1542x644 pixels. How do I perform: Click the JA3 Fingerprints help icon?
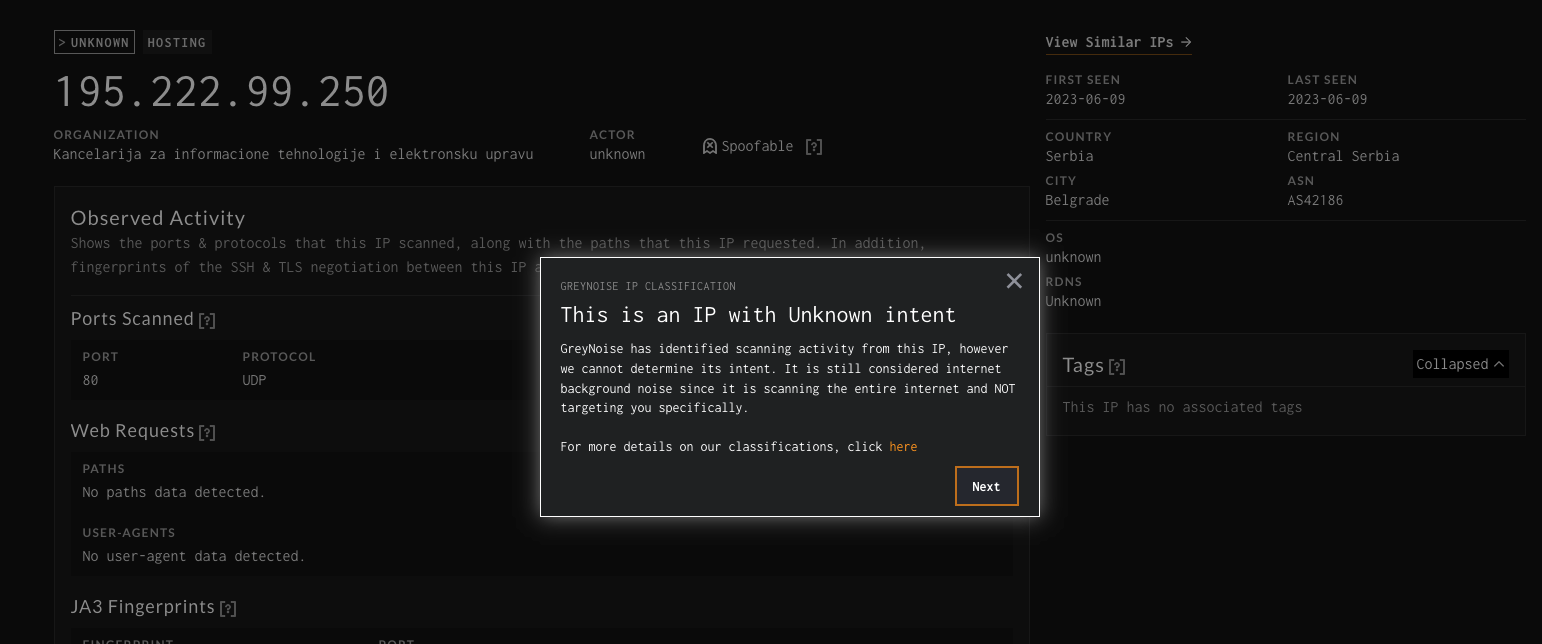click(228, 608)
